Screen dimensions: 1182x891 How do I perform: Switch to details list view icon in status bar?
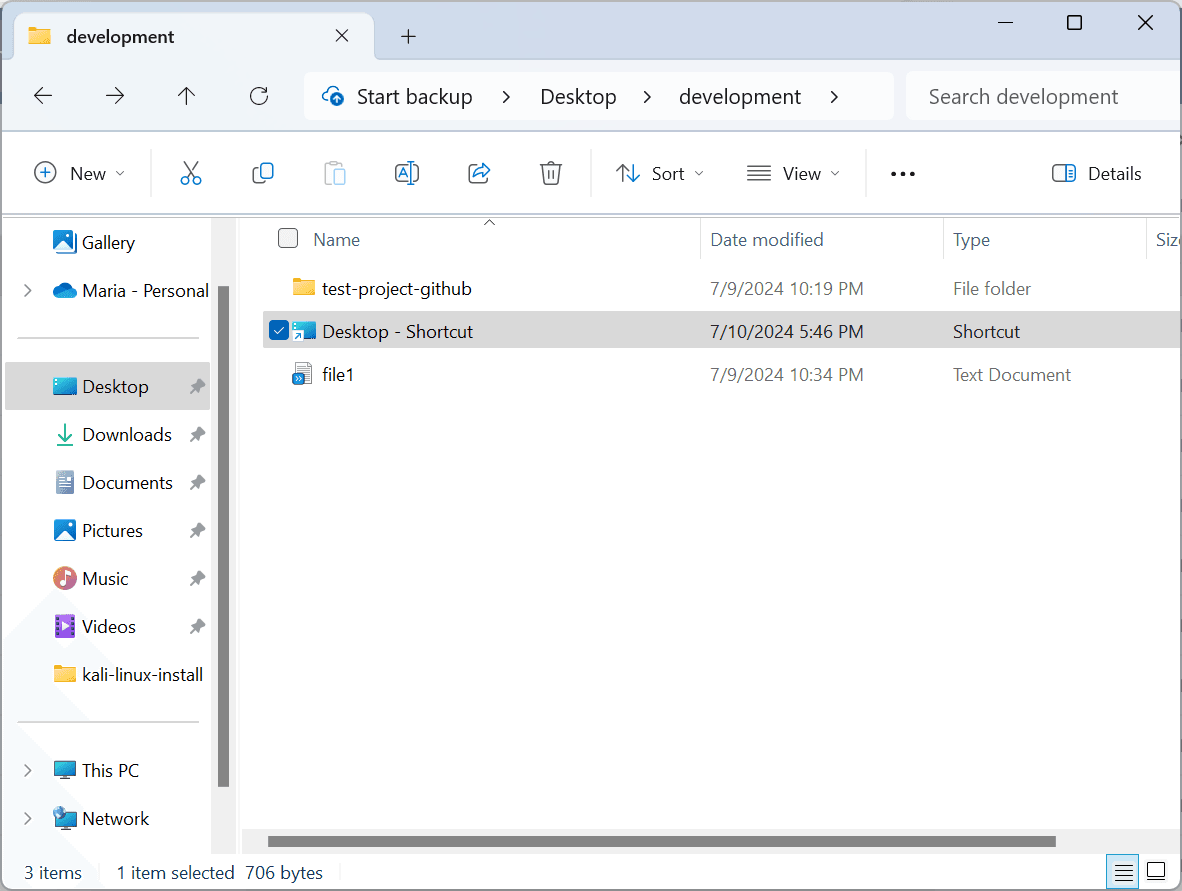(1123, 872)
